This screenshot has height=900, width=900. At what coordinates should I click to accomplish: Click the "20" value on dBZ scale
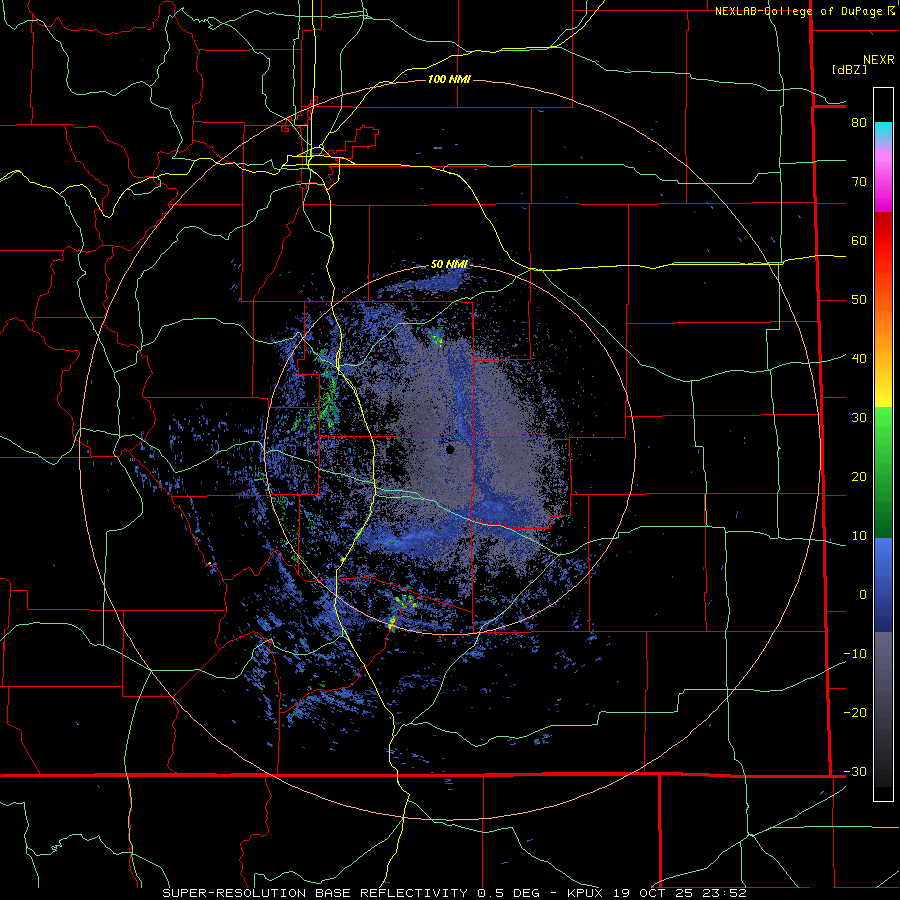pyautogui.click(x=859, y=476)
